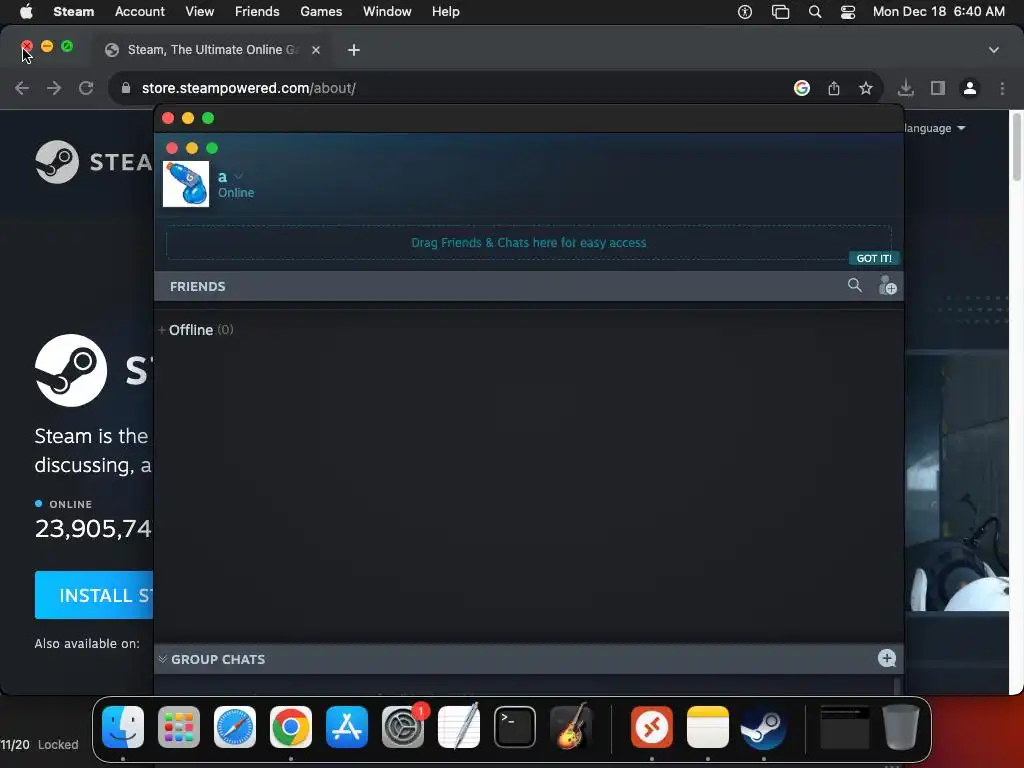Open the Steam menu in menu bar
The height and width of the screenshot is (768, 1024).
pyautogui.click(x=74, y=12)
